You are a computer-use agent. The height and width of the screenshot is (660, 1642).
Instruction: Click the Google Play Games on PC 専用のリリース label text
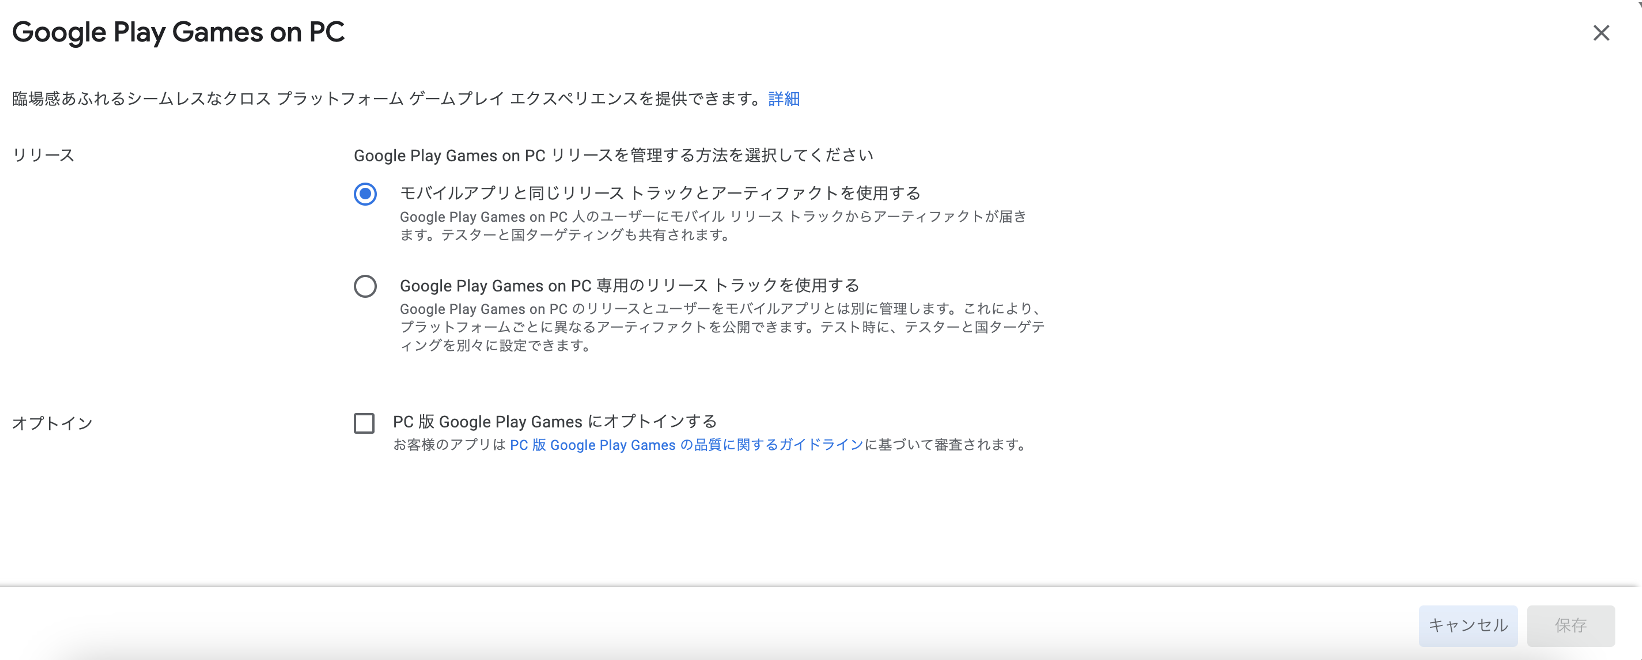(629, 286)
